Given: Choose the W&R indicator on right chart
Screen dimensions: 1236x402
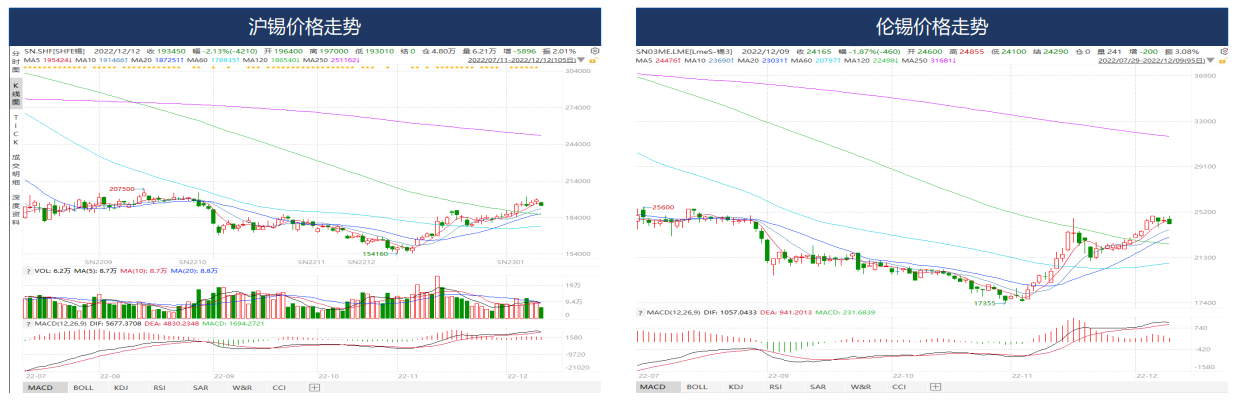Looking at the screenshot, I should coord(860,386).
